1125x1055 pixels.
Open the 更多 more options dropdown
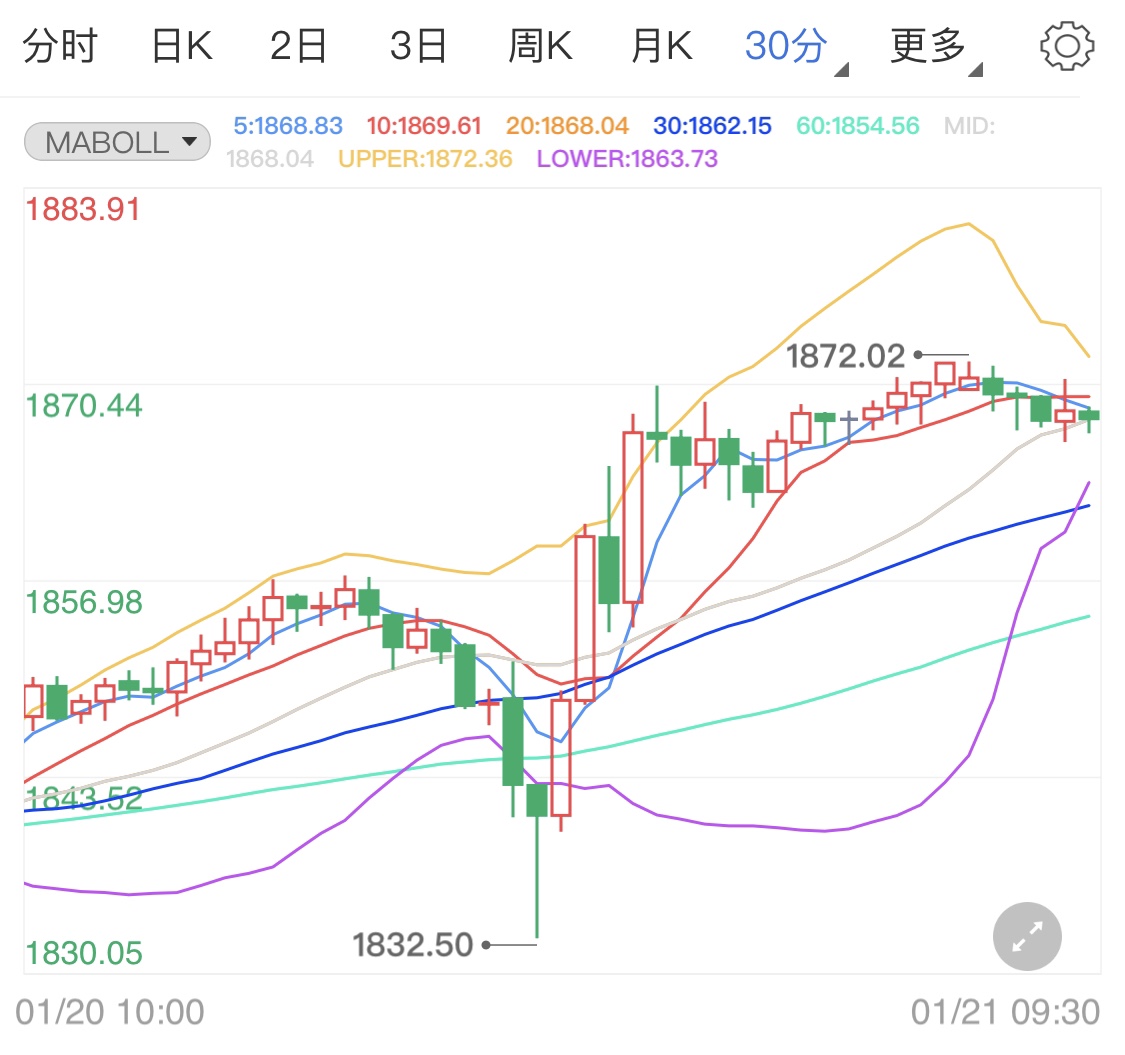pos(936,47)
